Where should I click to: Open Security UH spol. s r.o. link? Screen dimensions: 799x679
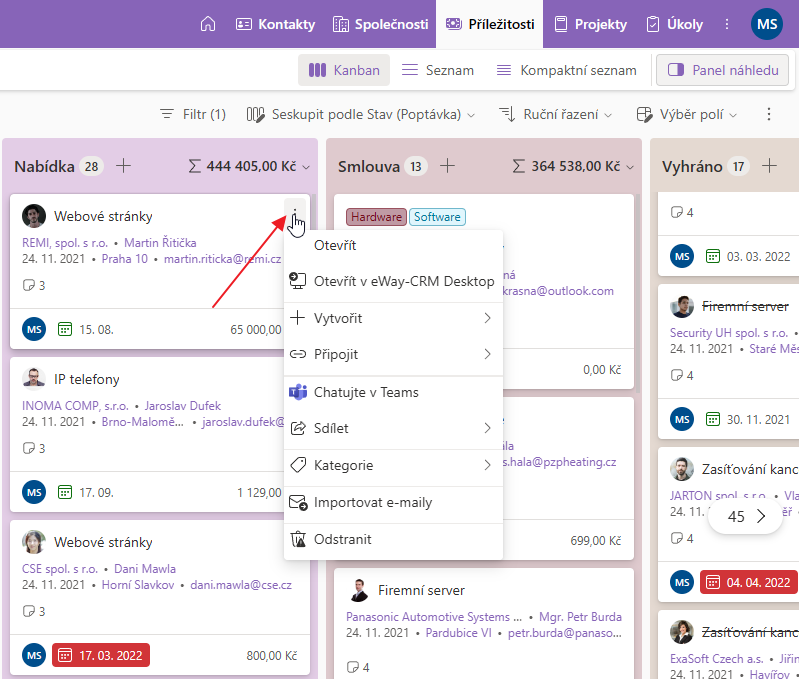click(x=729, y=333)
